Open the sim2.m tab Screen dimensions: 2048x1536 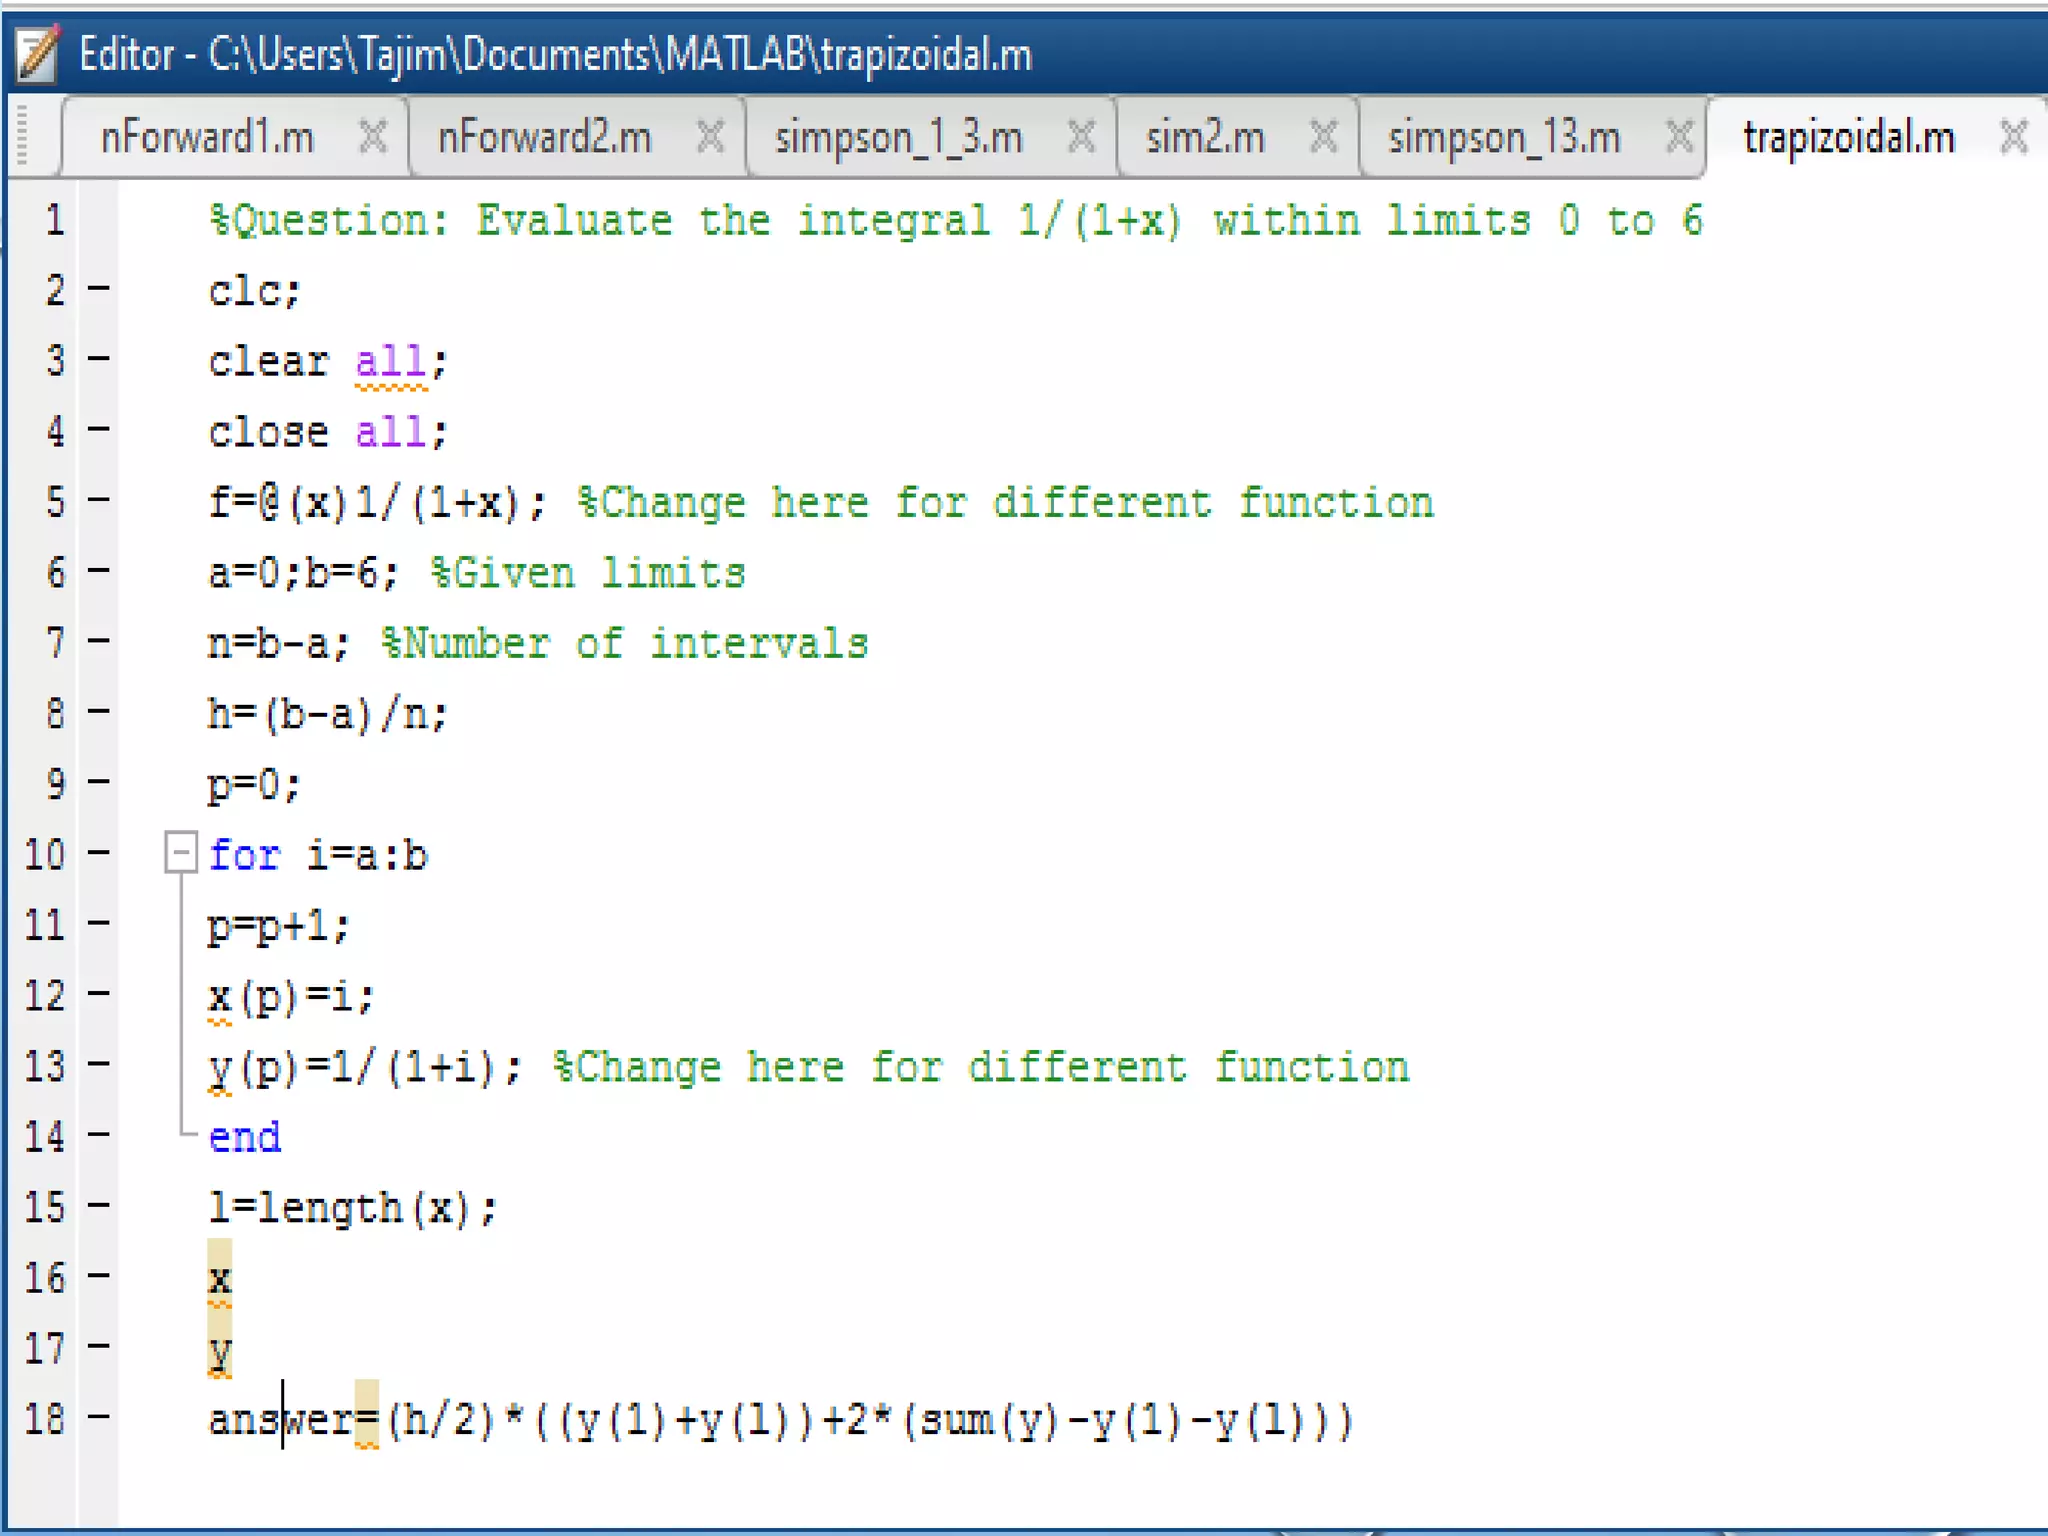[1205, 137]
